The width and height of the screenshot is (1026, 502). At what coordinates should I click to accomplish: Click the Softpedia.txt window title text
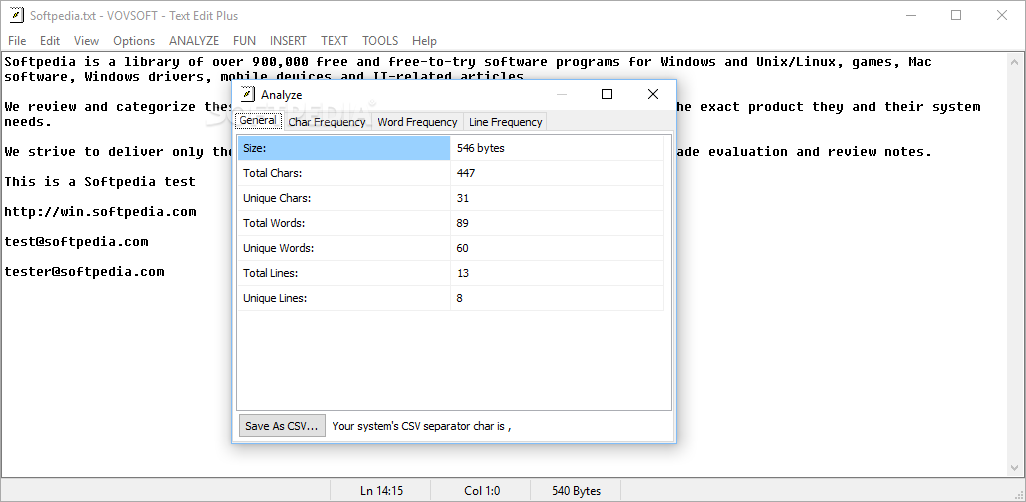click(134, 15)
